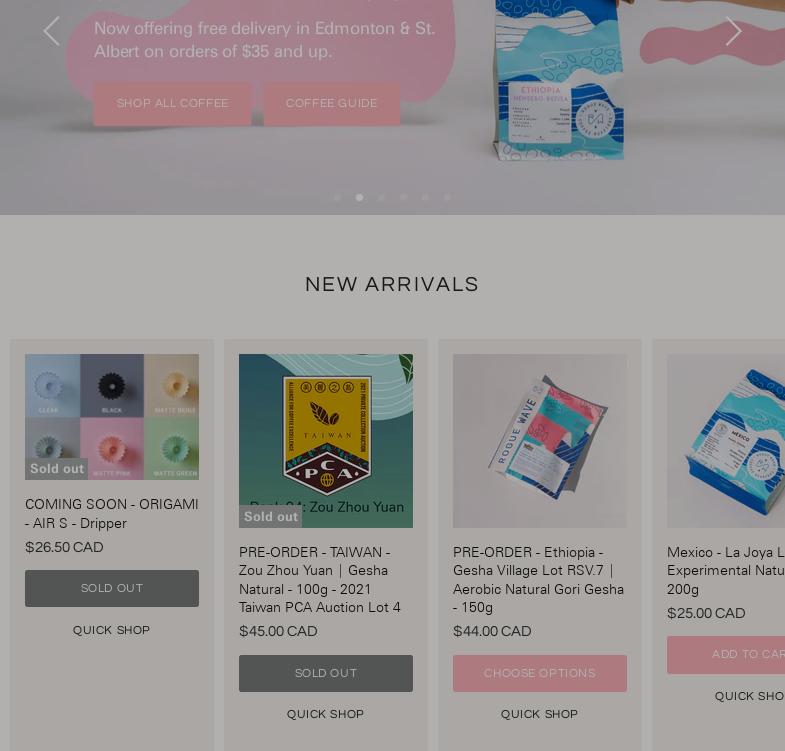Click Origami Air S Dripper title
785x751 pixels.
[x=112, y=514]
